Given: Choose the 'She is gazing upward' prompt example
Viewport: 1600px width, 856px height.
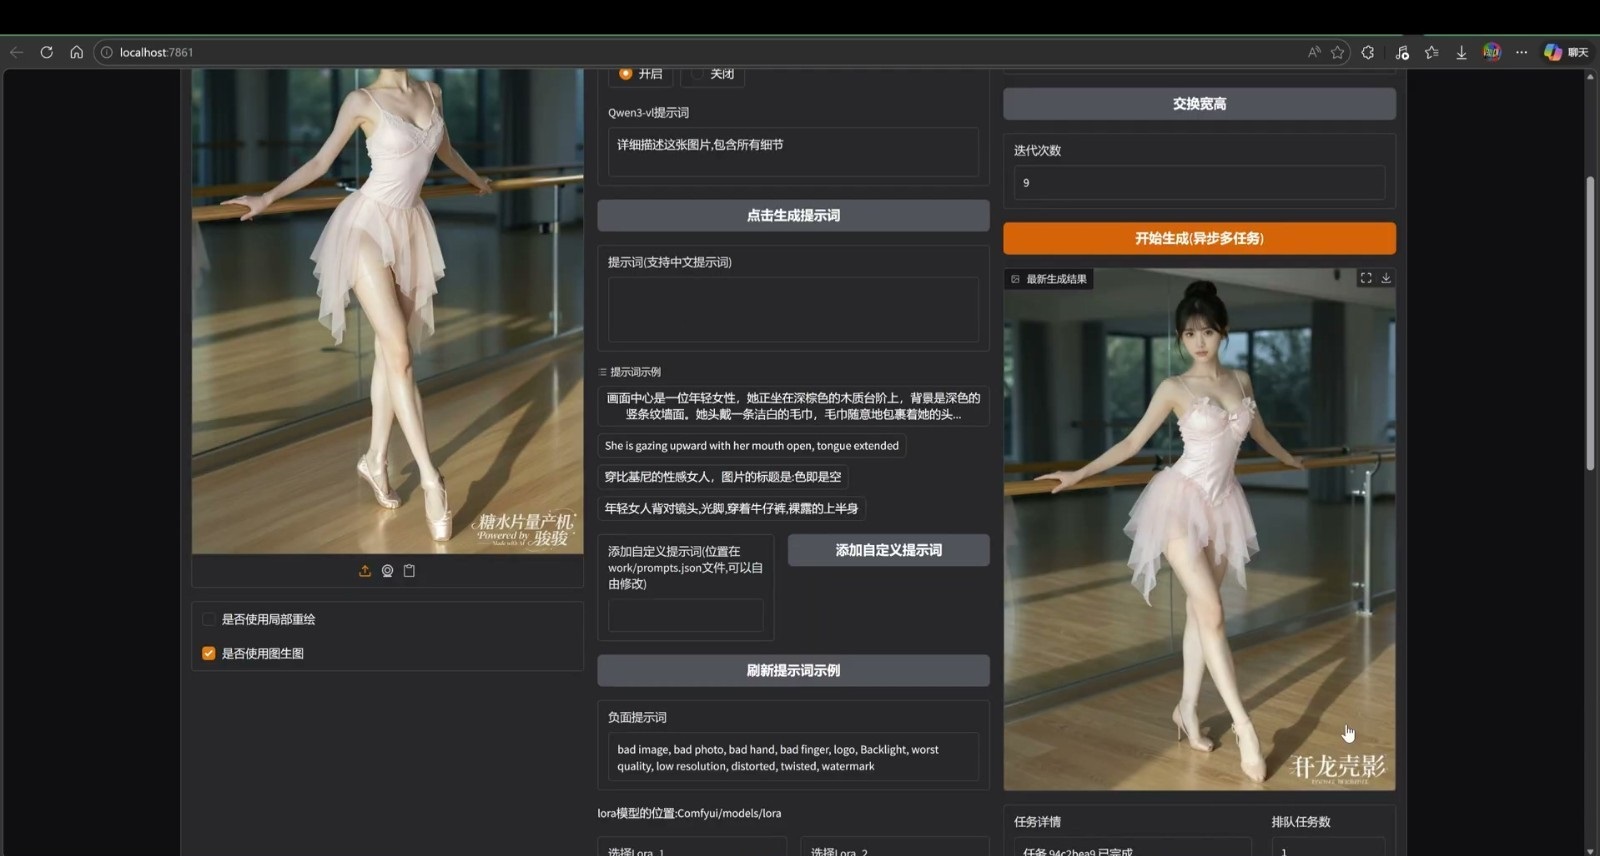Looking at the screenshot, I should pos(751,446).
